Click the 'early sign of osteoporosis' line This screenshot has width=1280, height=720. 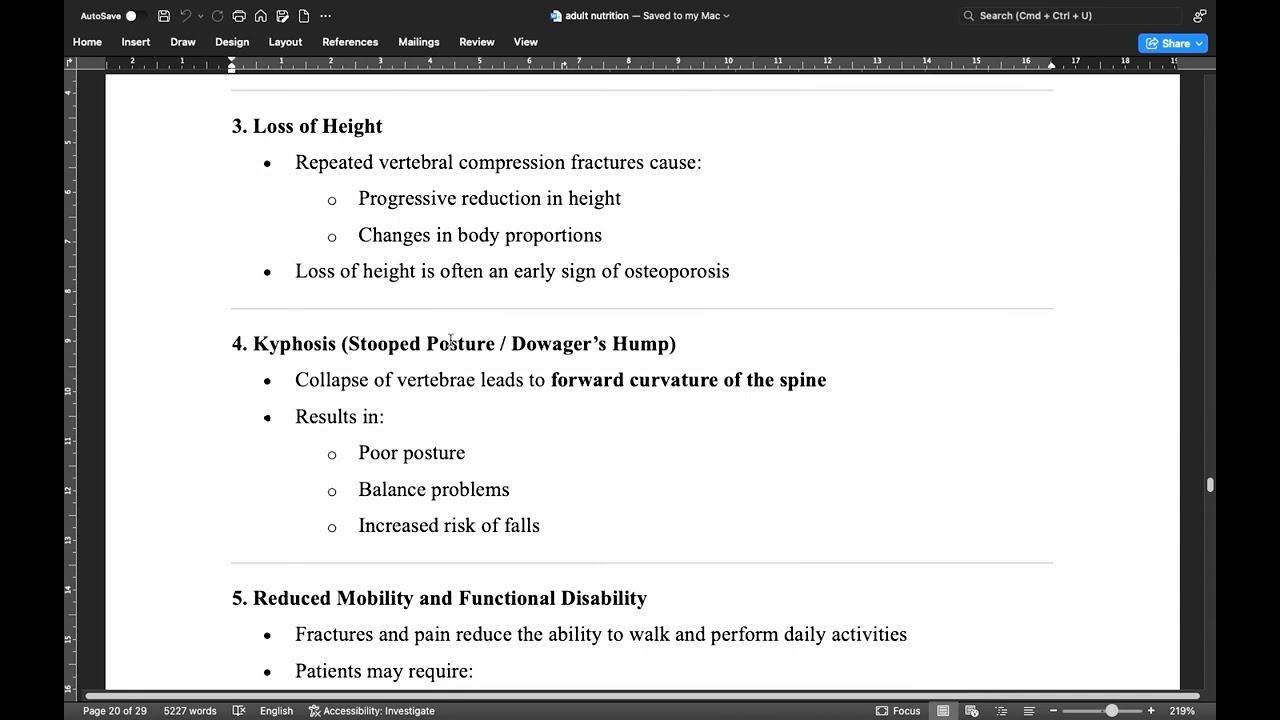tap(512, 271)
